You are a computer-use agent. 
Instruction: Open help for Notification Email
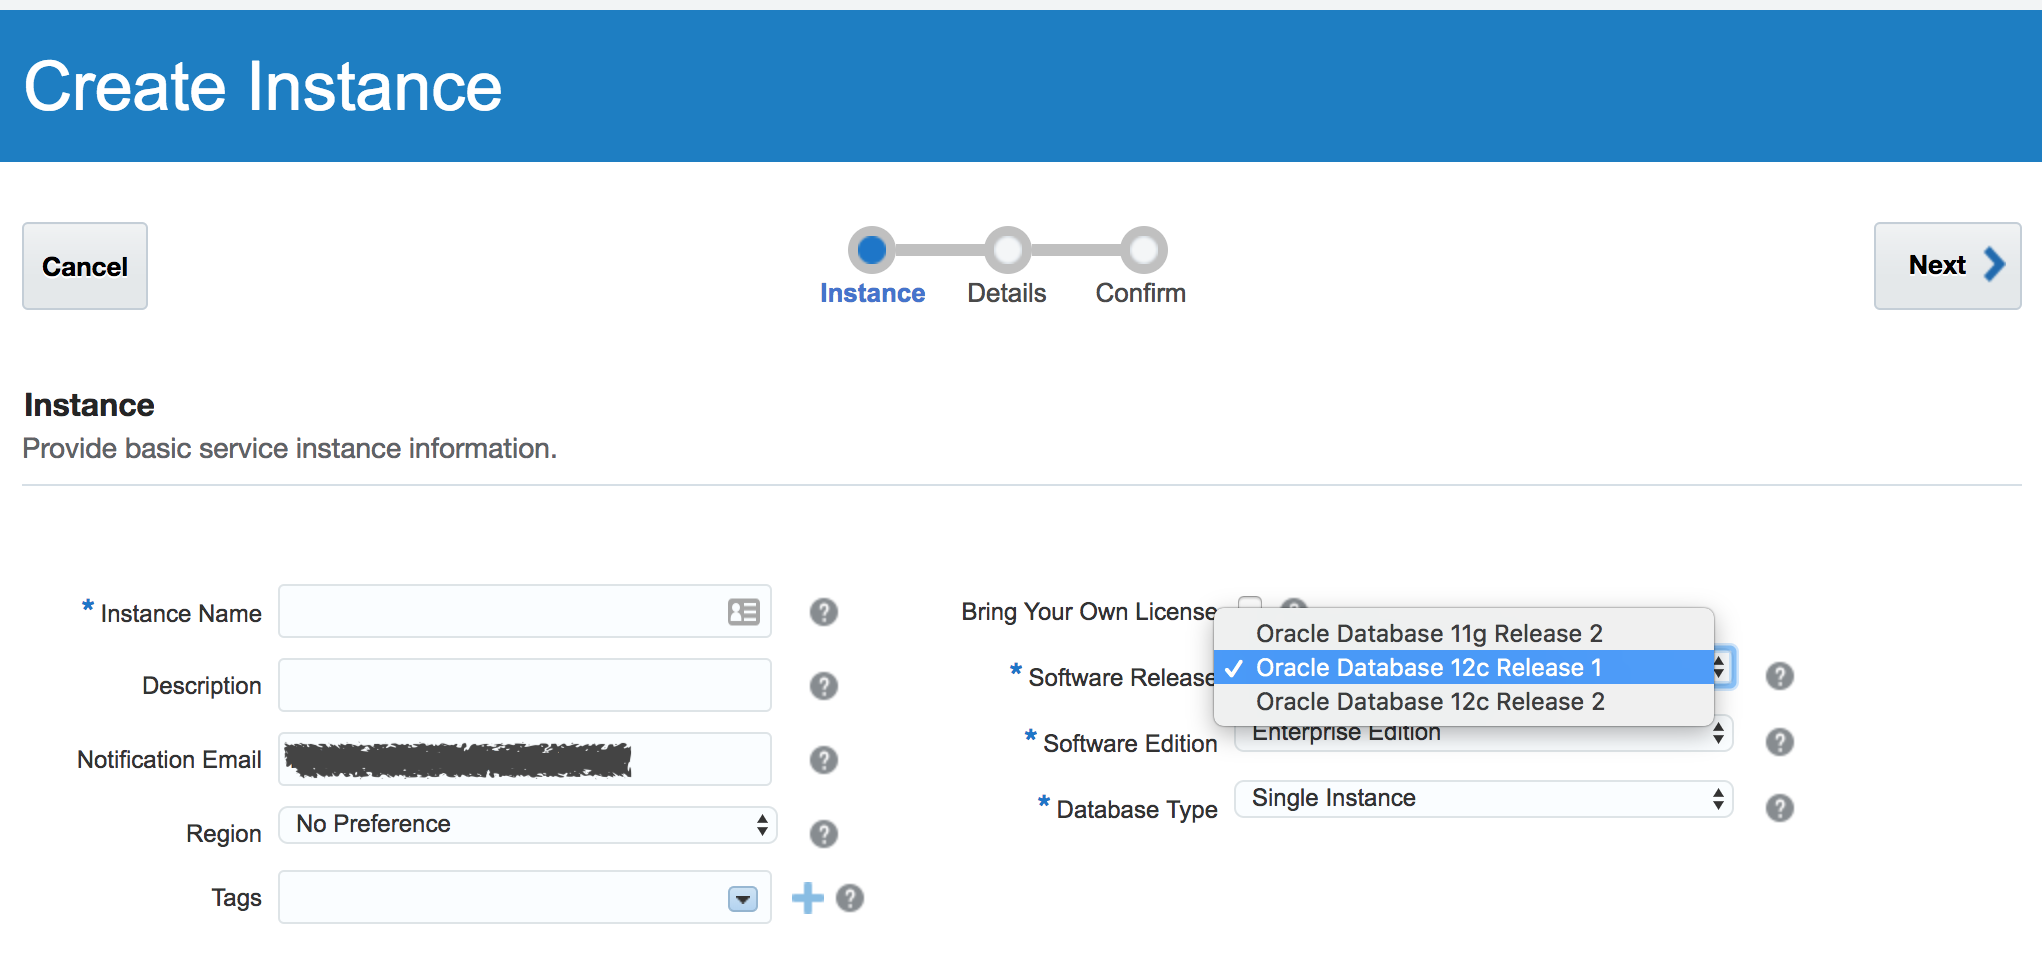tap(824, 760)
